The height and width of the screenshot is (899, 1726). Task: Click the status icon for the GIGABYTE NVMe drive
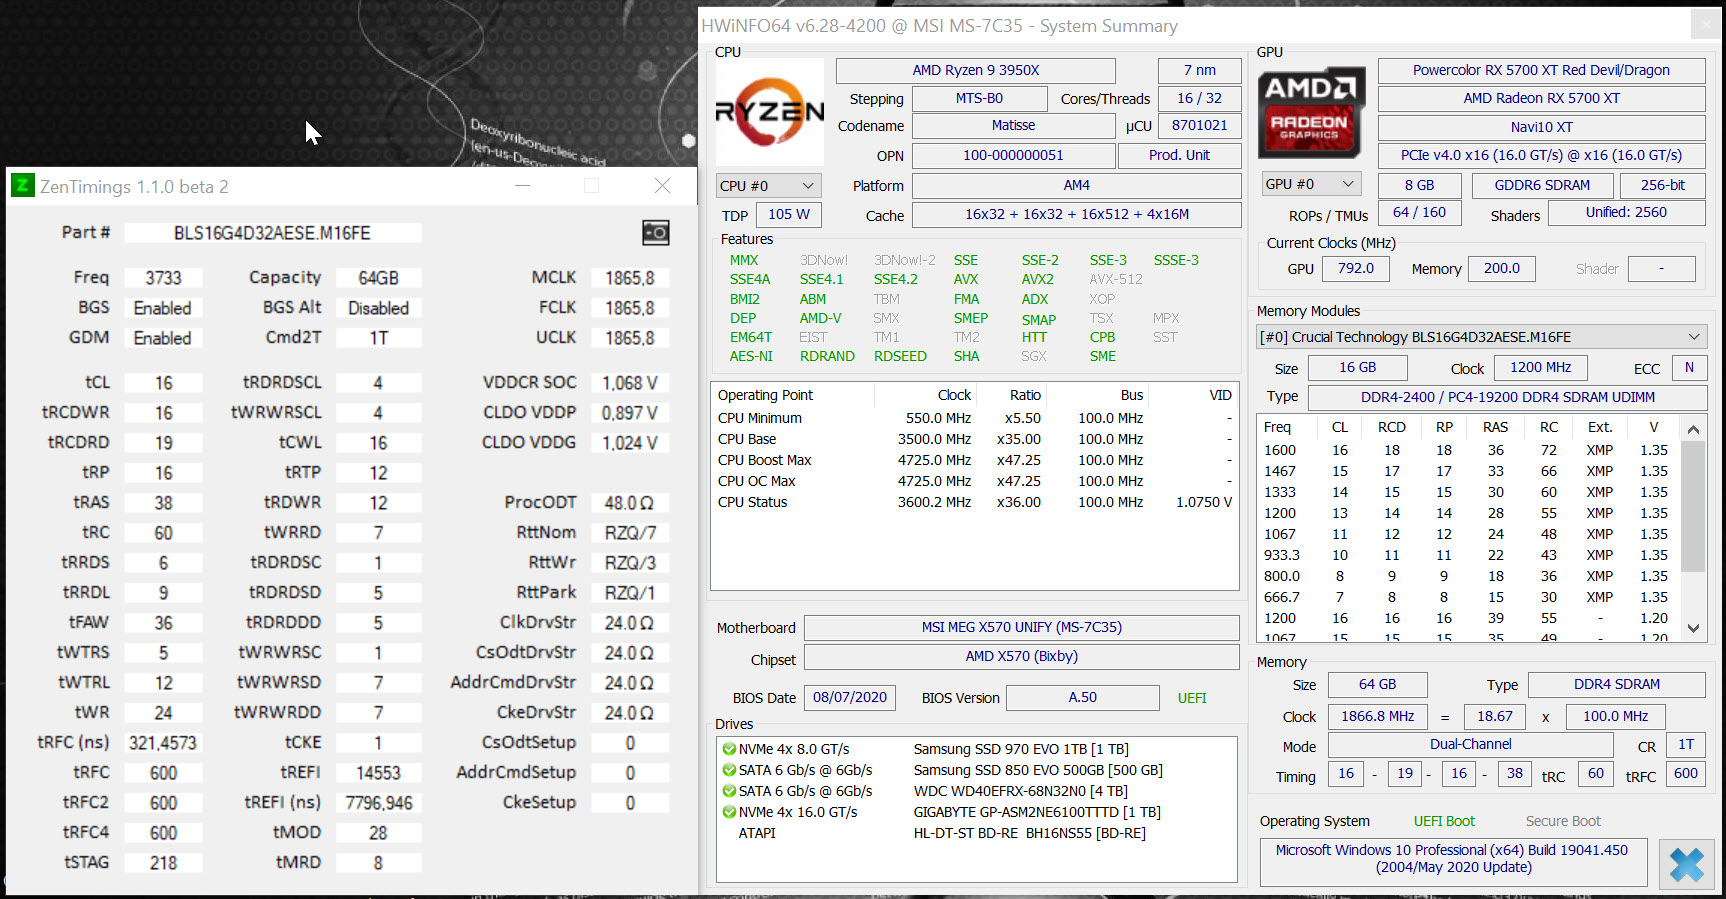729,812
